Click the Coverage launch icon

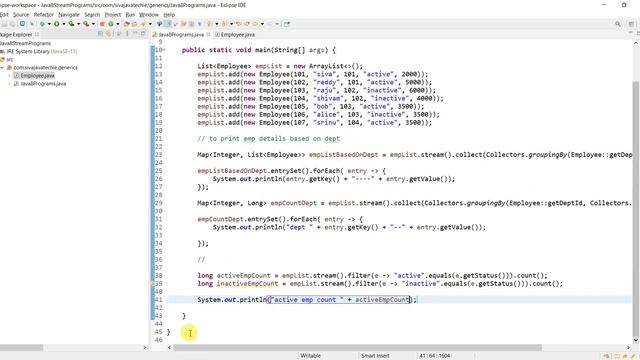(71, 24)
